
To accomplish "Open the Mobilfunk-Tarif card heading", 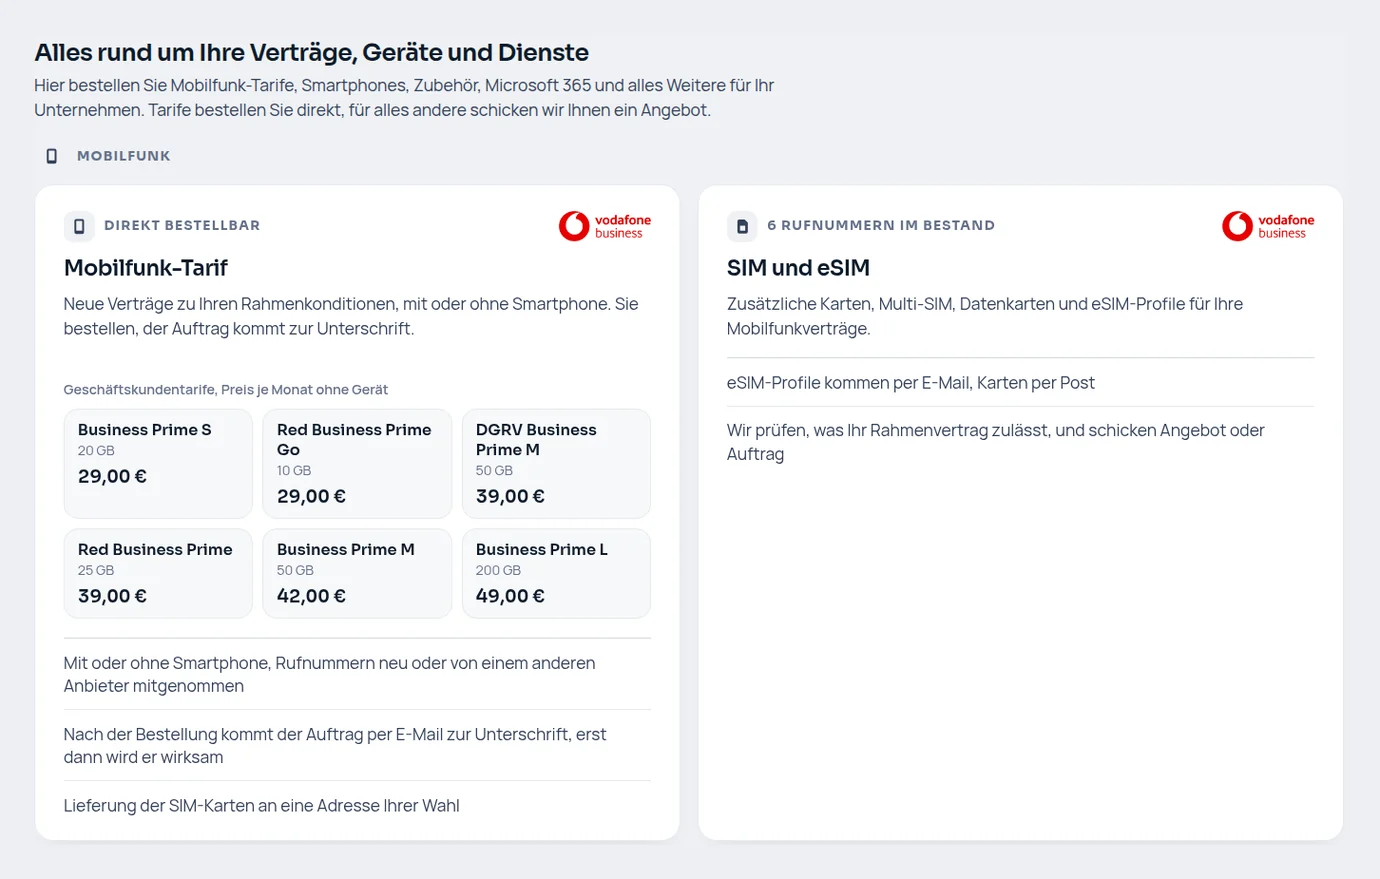I will coord(146,268).
